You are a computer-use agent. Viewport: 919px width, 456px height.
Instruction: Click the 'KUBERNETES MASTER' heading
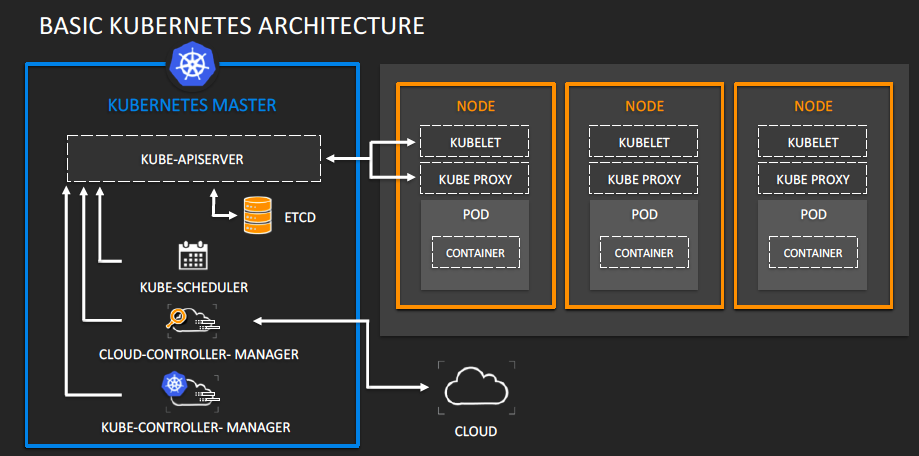click(x=192, y=106)
